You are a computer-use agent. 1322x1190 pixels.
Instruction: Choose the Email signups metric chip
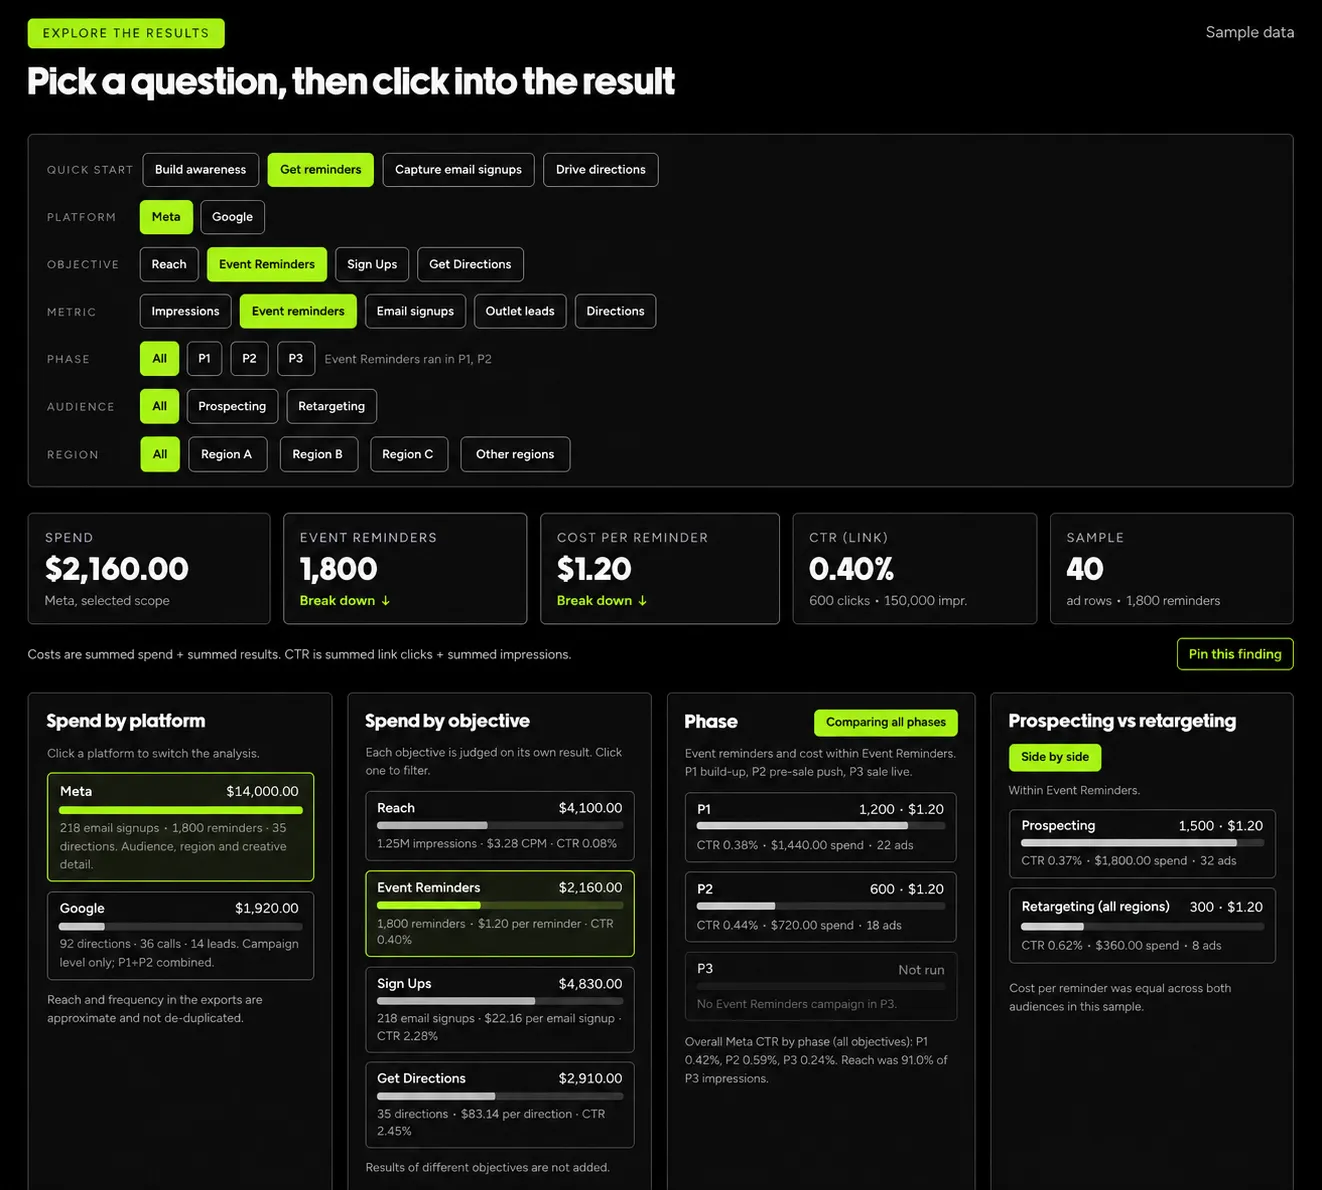click(x=415, y=311)
